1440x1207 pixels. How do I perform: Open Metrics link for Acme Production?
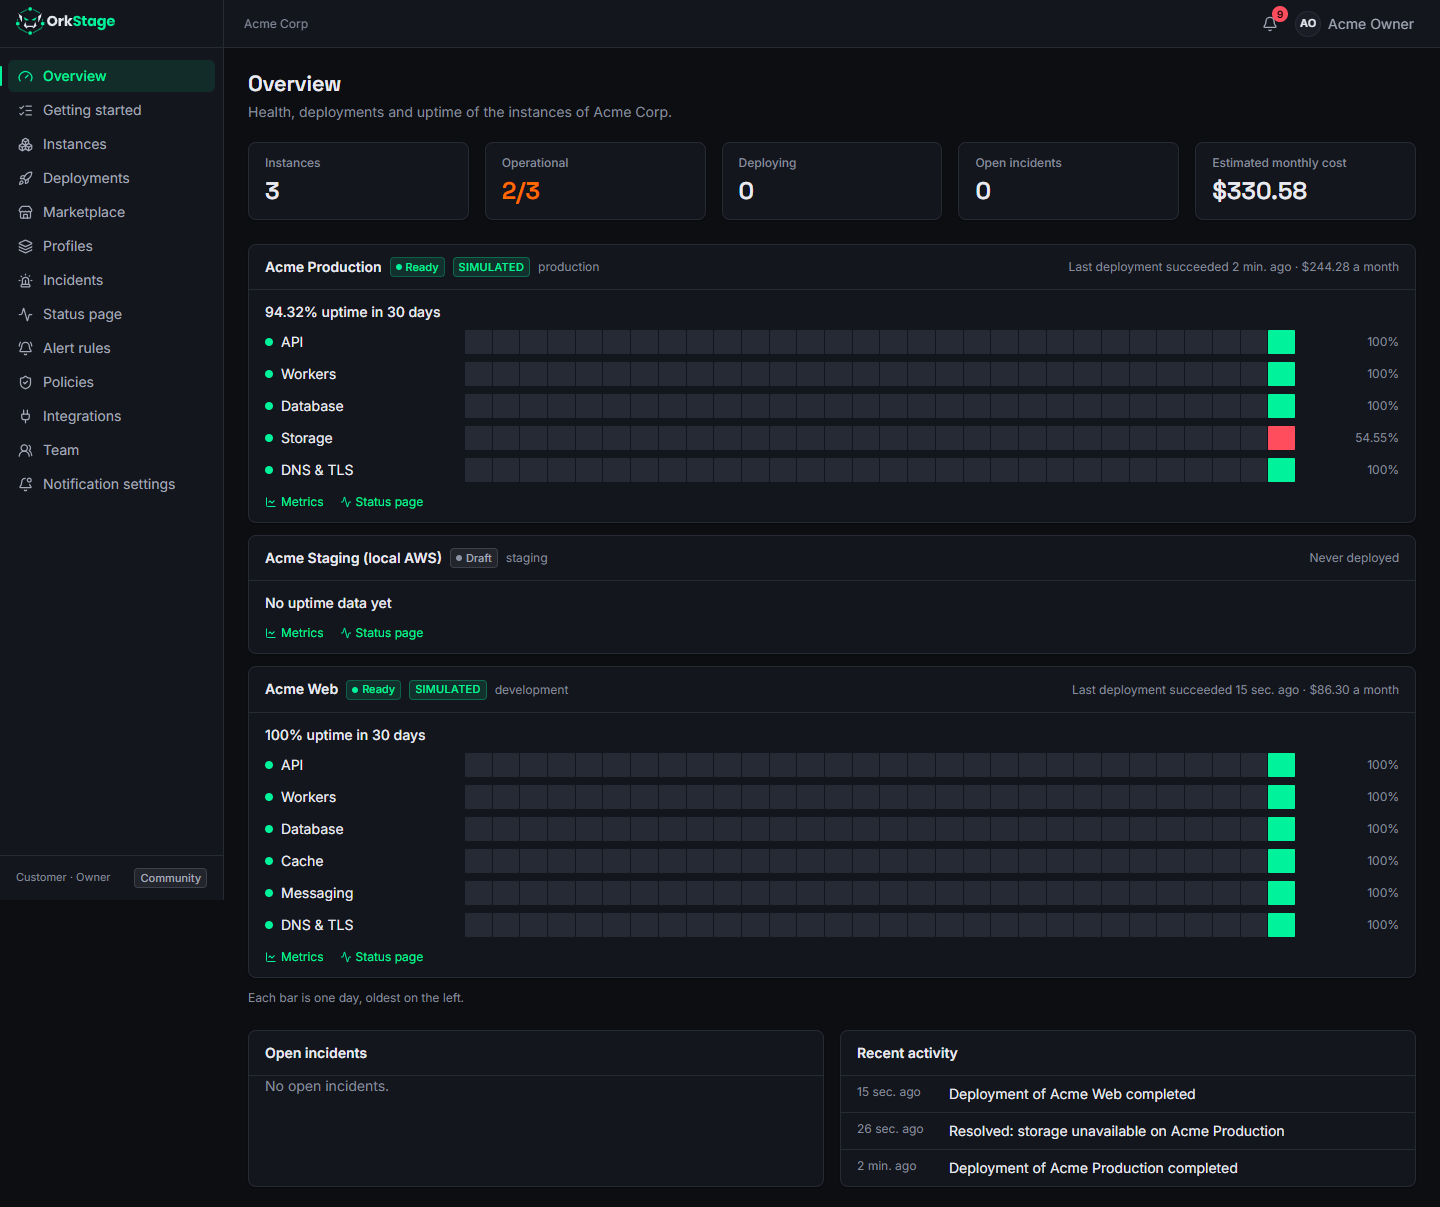294,502
